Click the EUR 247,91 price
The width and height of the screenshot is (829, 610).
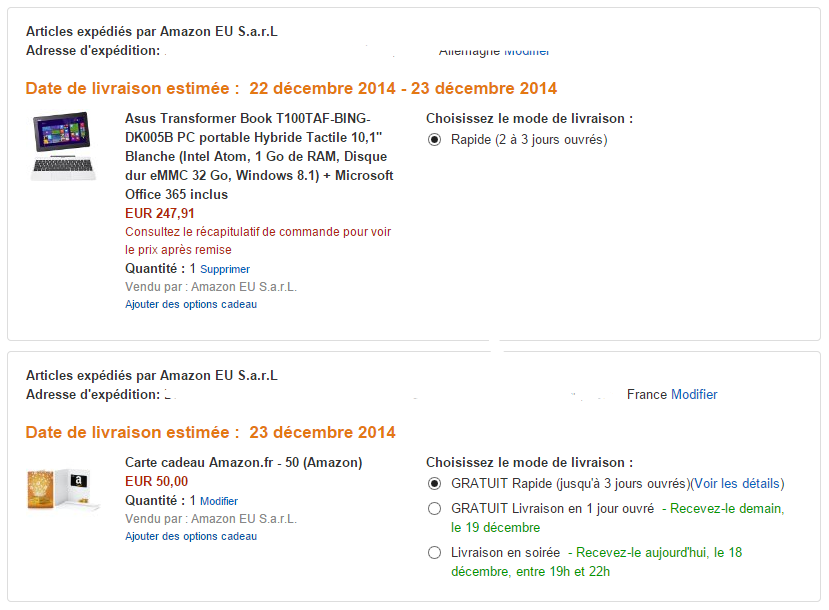coord(160,214)
